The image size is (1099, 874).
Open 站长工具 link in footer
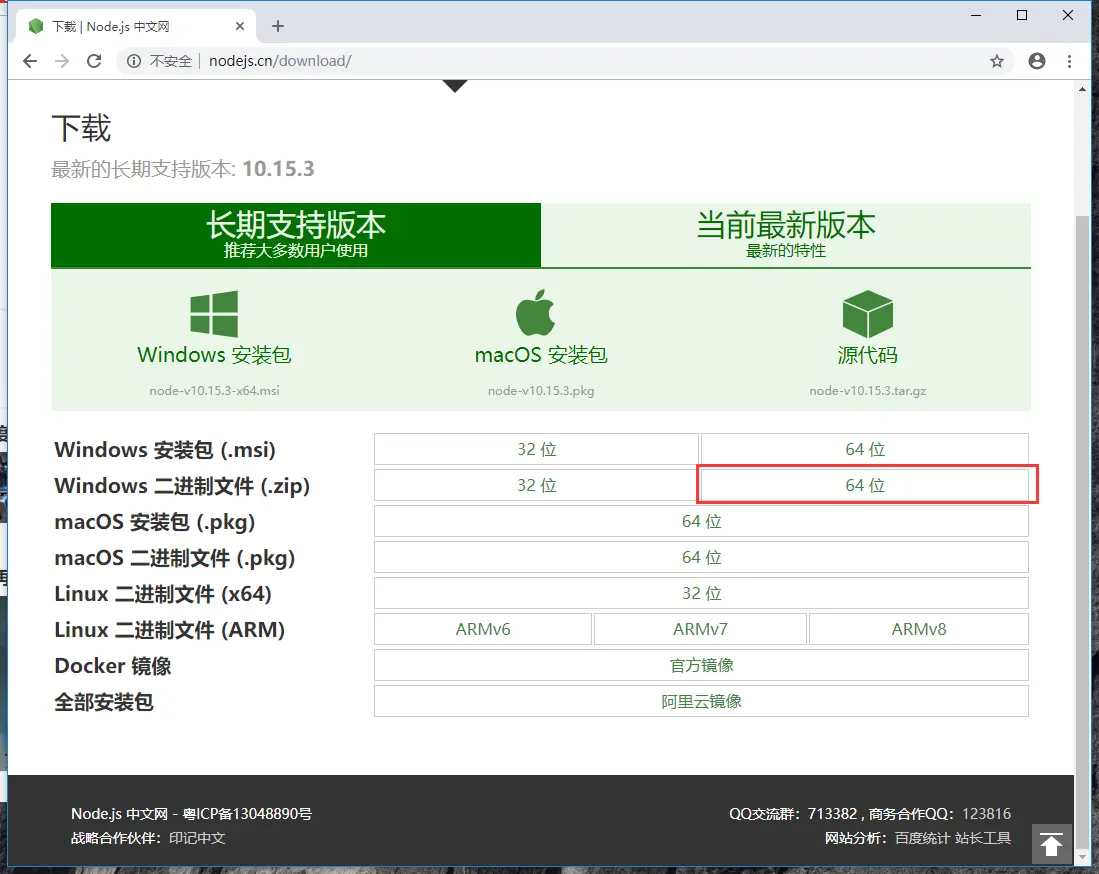(983, 838)
